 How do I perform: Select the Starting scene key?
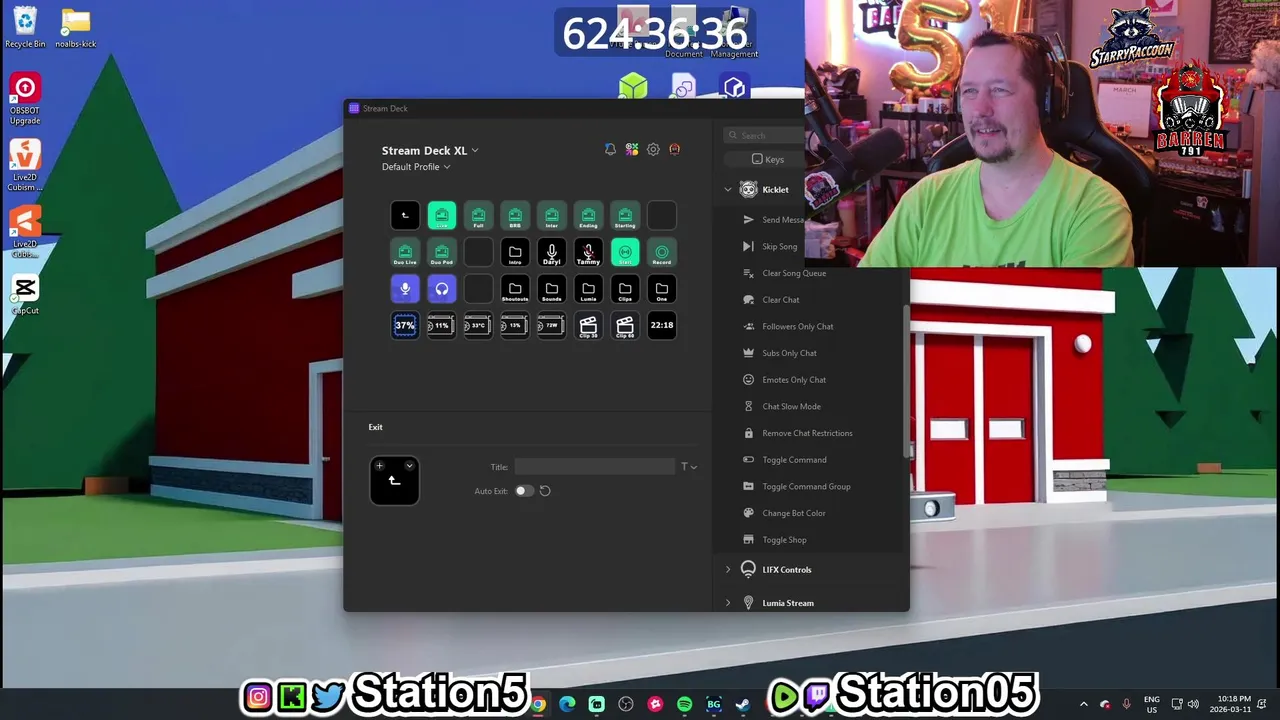tap(625, 215)
